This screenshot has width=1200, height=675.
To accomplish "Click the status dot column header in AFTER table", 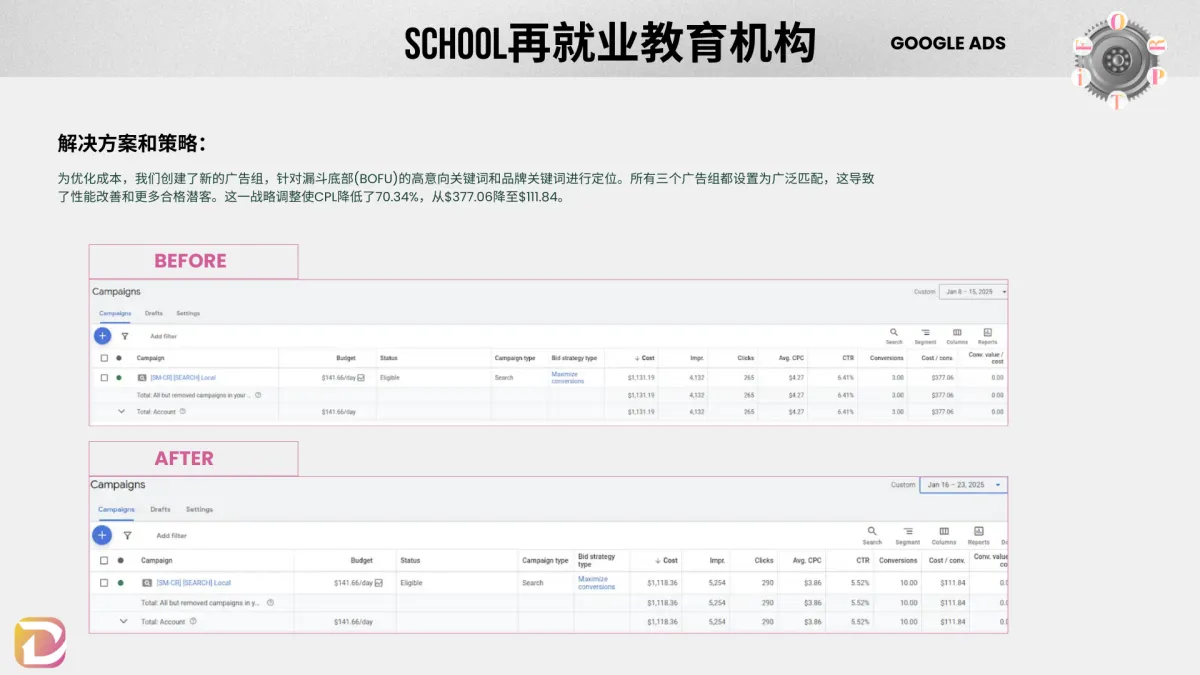I will [x=121, y=561].
